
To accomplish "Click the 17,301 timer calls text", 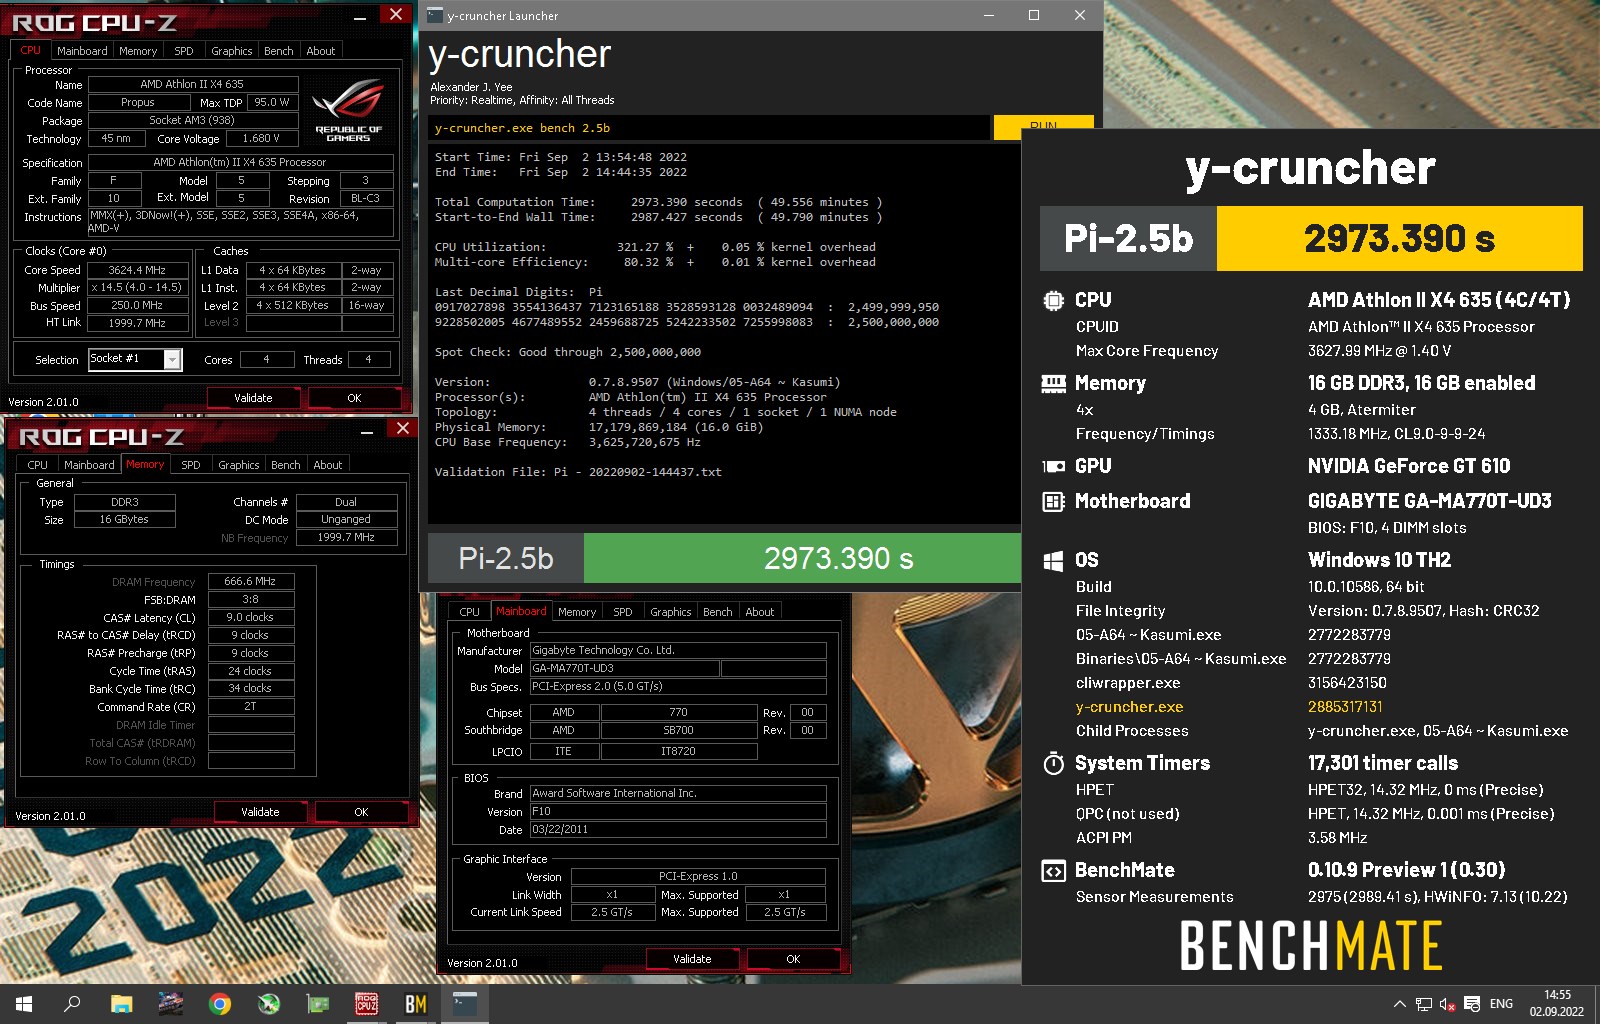I will coord(1383,763).
